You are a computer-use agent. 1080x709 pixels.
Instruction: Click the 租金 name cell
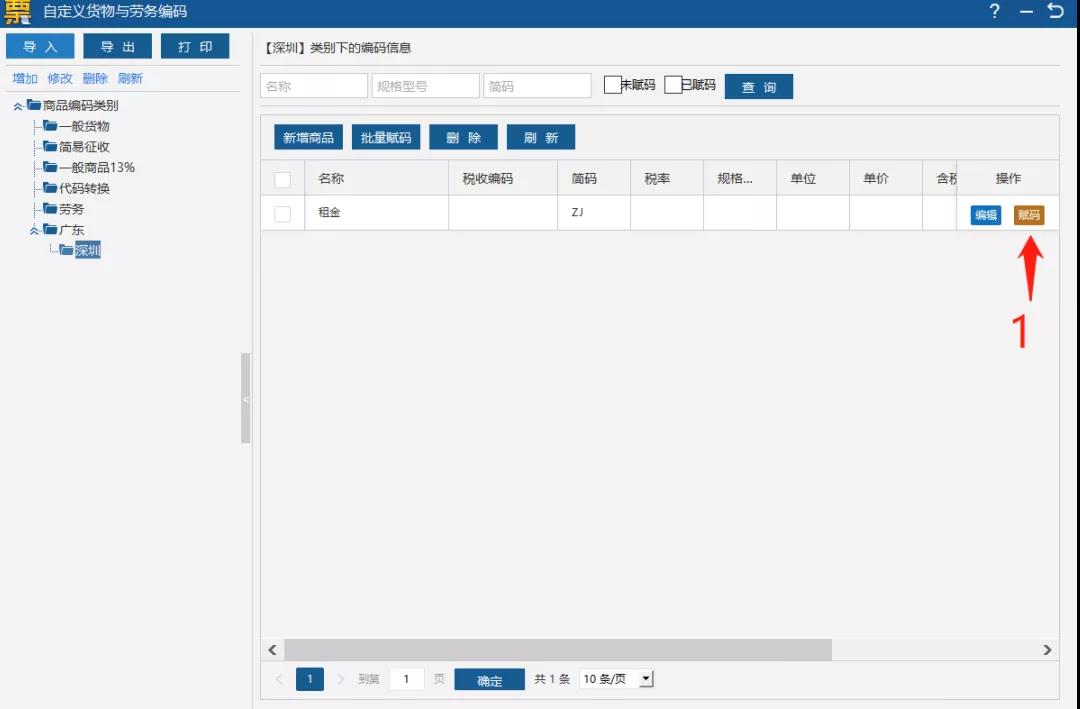click(x=377, y=212)
